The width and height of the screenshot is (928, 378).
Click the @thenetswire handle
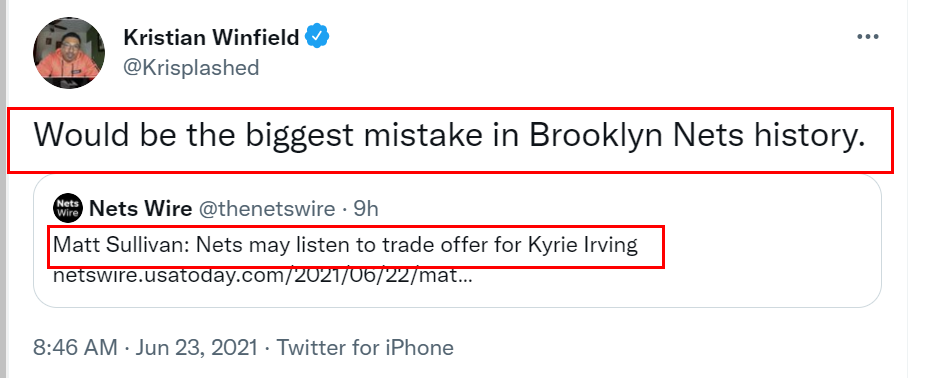[x=266, y=209]
